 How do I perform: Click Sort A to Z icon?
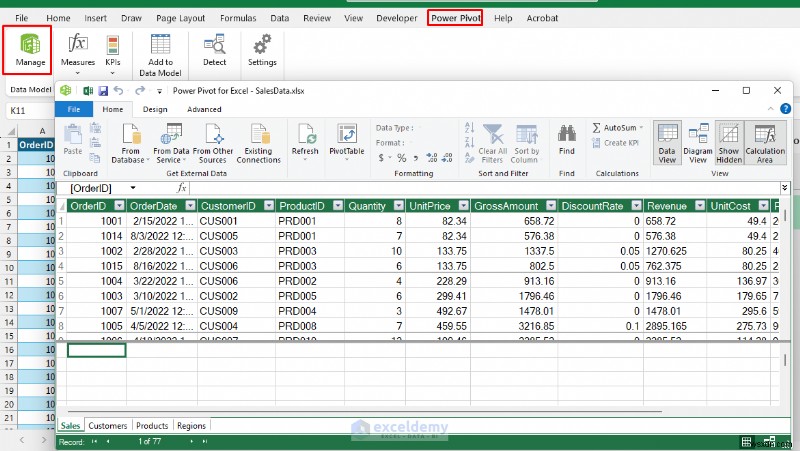(x=469, y=127)
